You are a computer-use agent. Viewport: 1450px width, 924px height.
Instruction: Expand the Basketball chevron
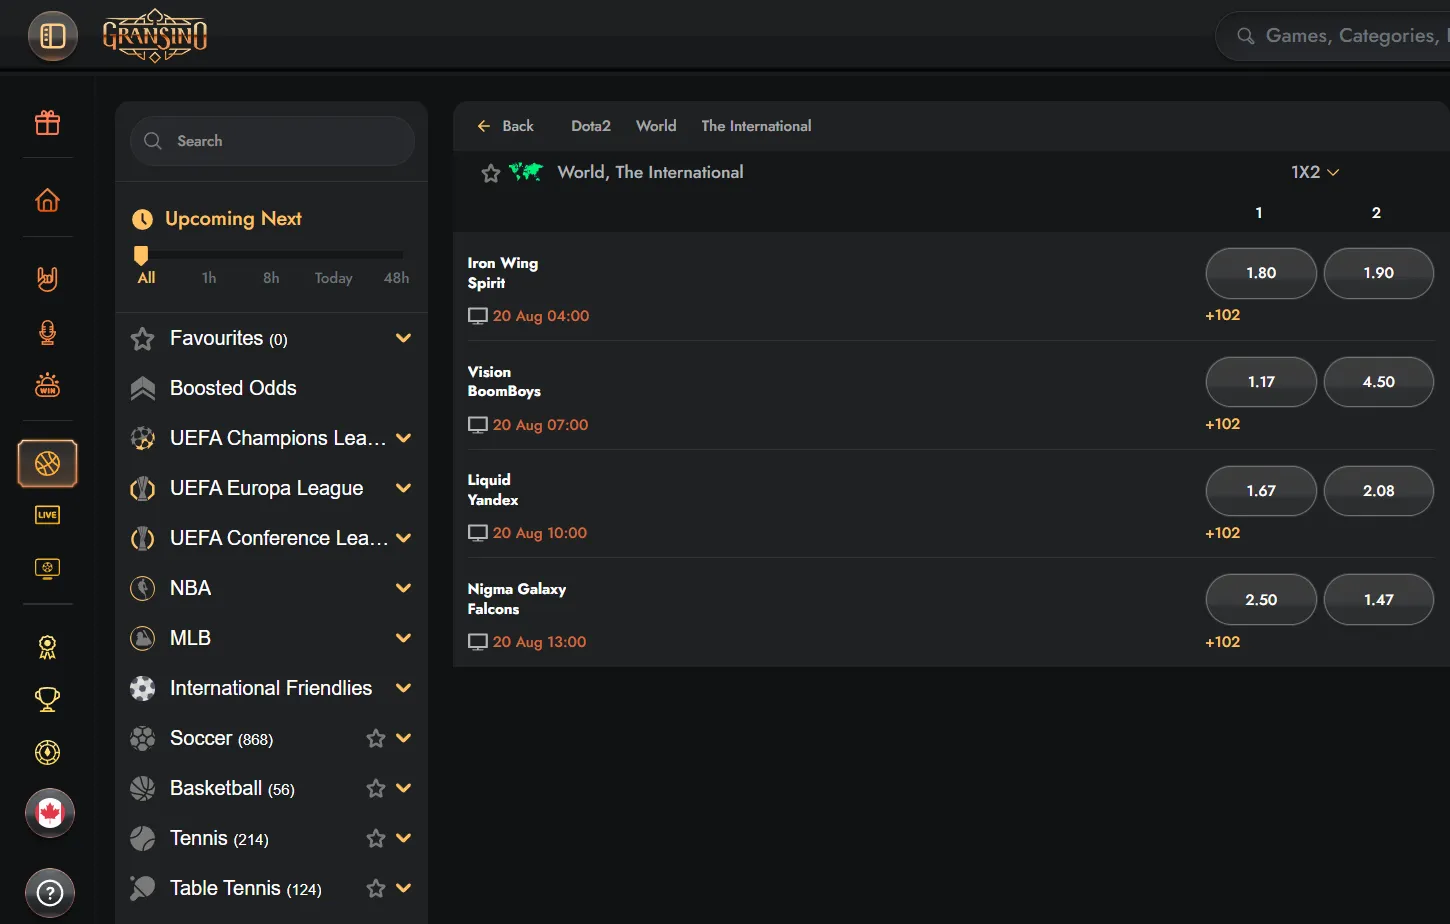pos(404,788)
